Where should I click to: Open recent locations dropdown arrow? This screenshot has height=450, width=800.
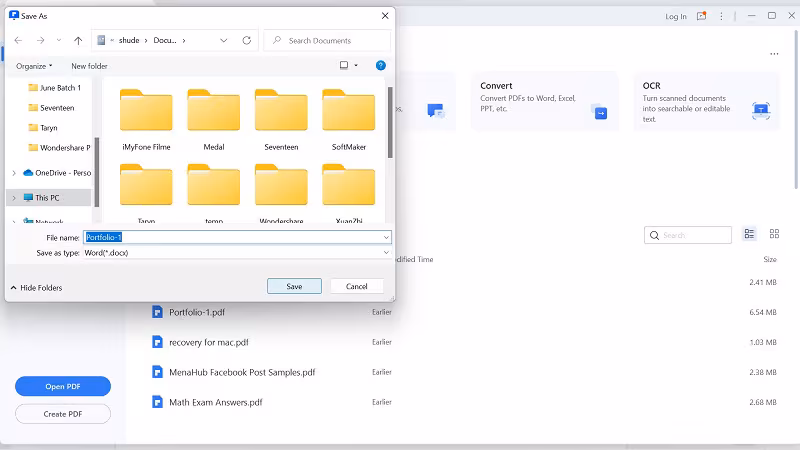point(59,40)
